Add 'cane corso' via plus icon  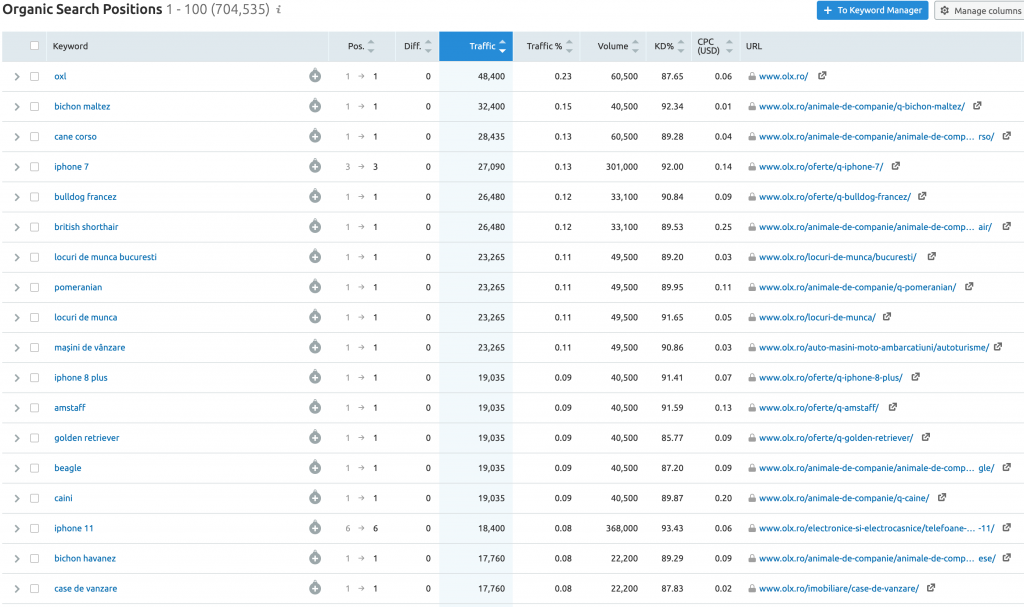[315, 136]
